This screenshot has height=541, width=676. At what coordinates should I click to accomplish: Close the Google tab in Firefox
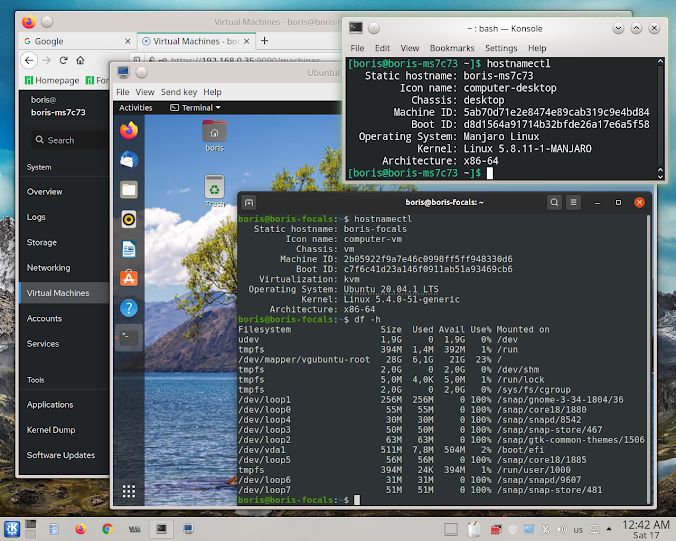point(128,41)
